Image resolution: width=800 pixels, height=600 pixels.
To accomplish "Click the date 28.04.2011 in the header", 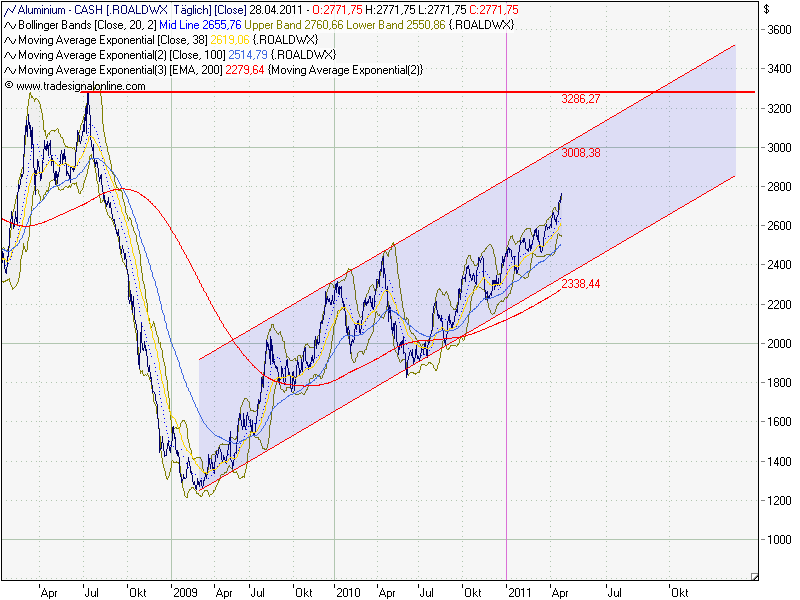I will point(278,10).
